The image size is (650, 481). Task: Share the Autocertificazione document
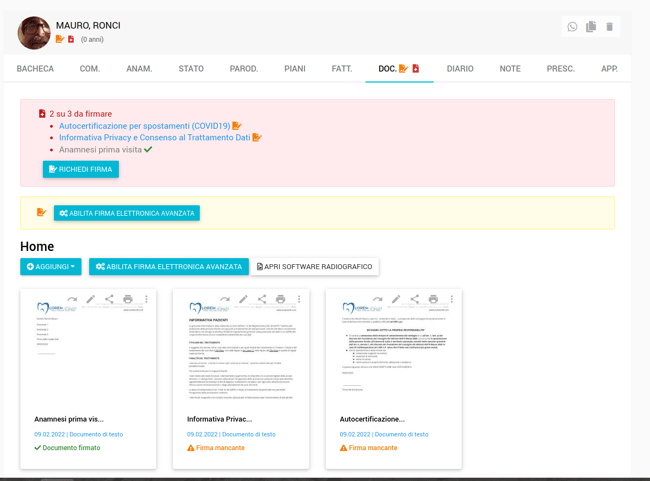click(x=415, y=299)
